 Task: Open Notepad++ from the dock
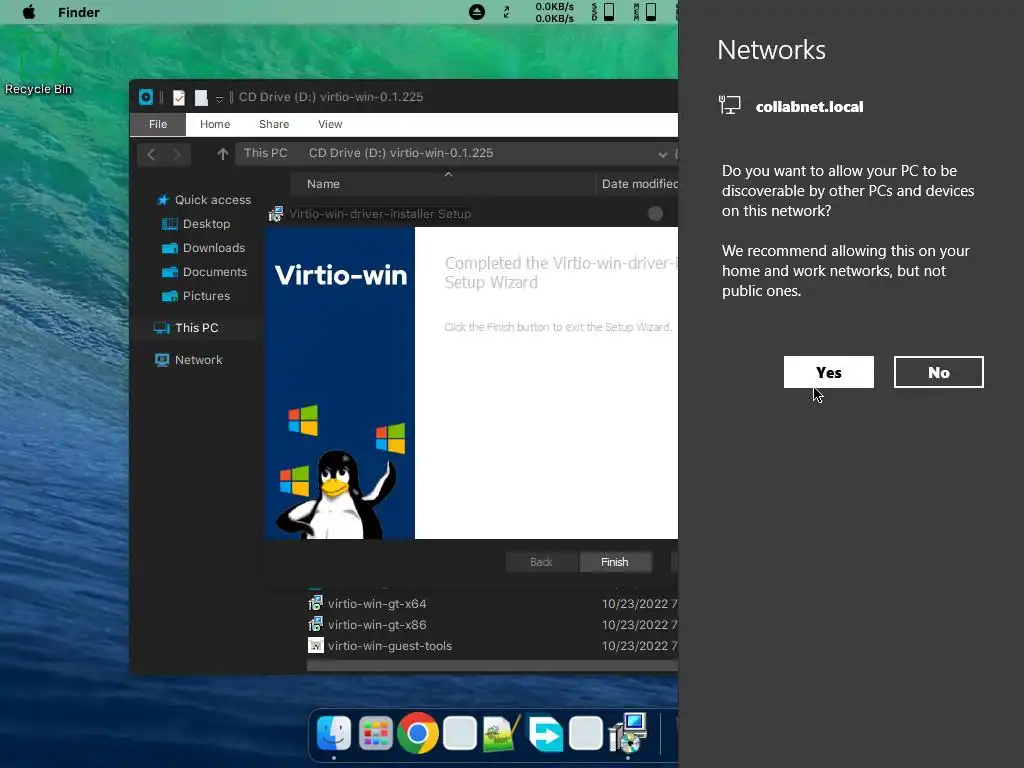coord(501,733)
